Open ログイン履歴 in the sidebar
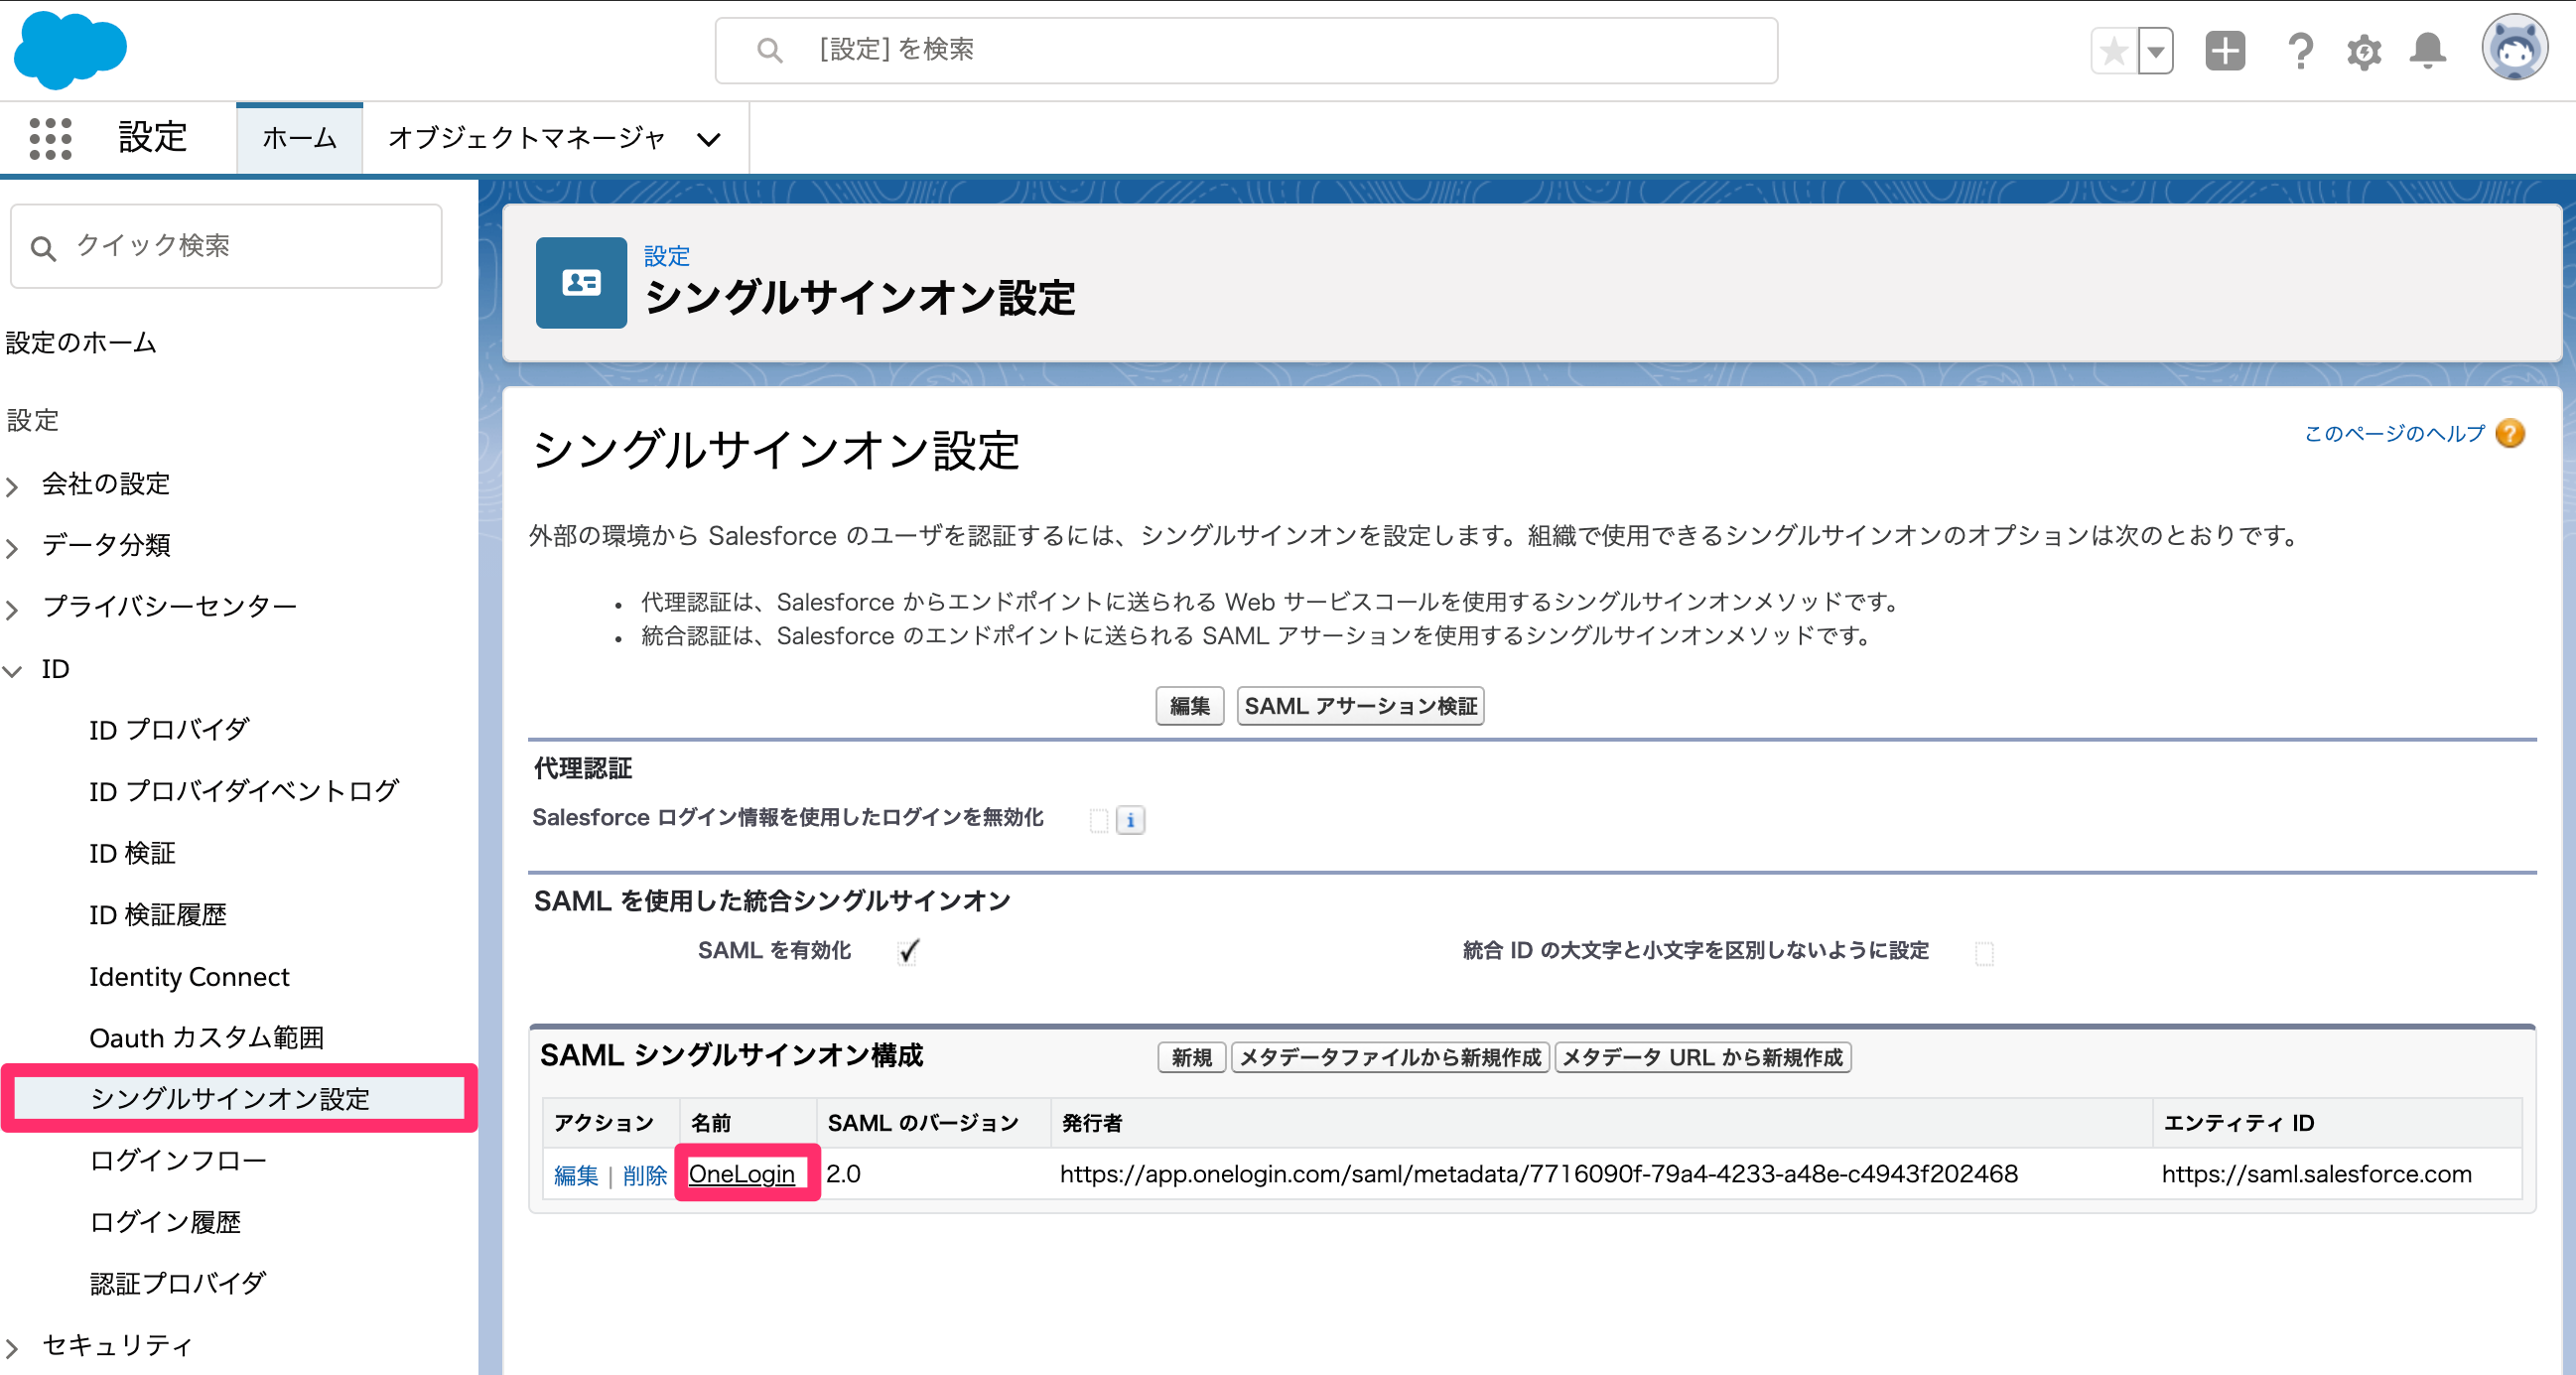The image size is (2576, 1375). [165, 1222]
